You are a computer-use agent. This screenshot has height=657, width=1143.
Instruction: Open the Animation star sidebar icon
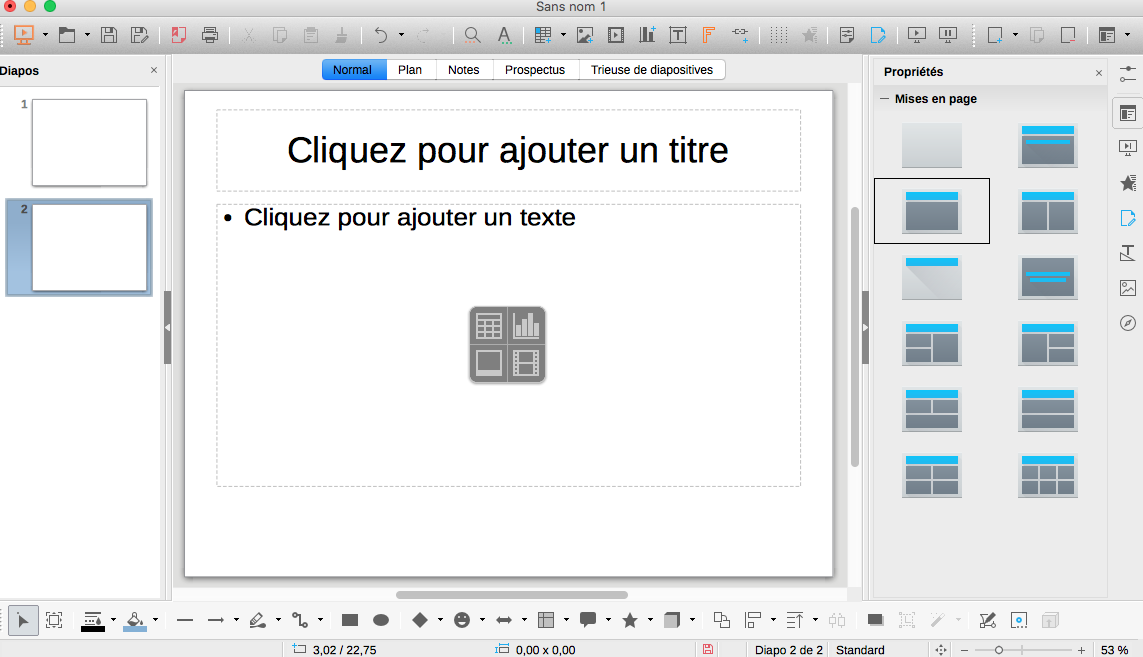1128,183
